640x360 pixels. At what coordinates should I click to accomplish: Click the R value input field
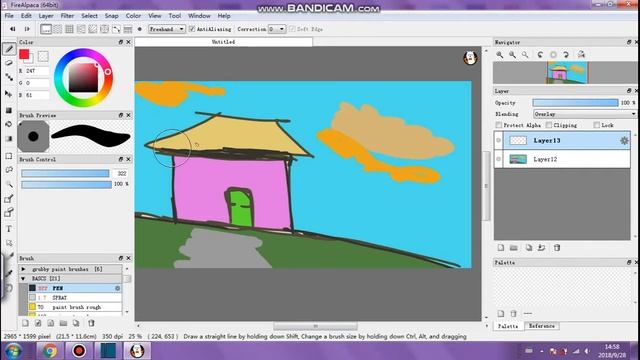pos(37,71)
